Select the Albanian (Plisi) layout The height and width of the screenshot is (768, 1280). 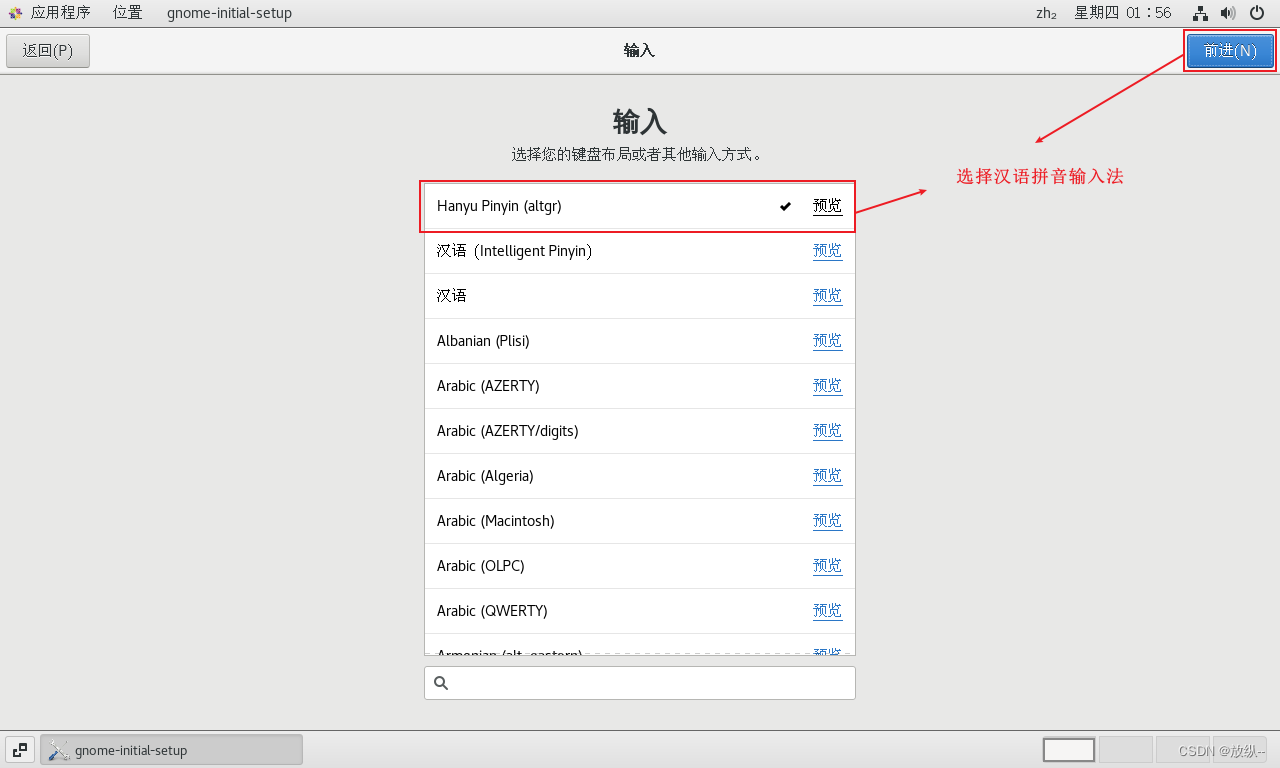640,341
